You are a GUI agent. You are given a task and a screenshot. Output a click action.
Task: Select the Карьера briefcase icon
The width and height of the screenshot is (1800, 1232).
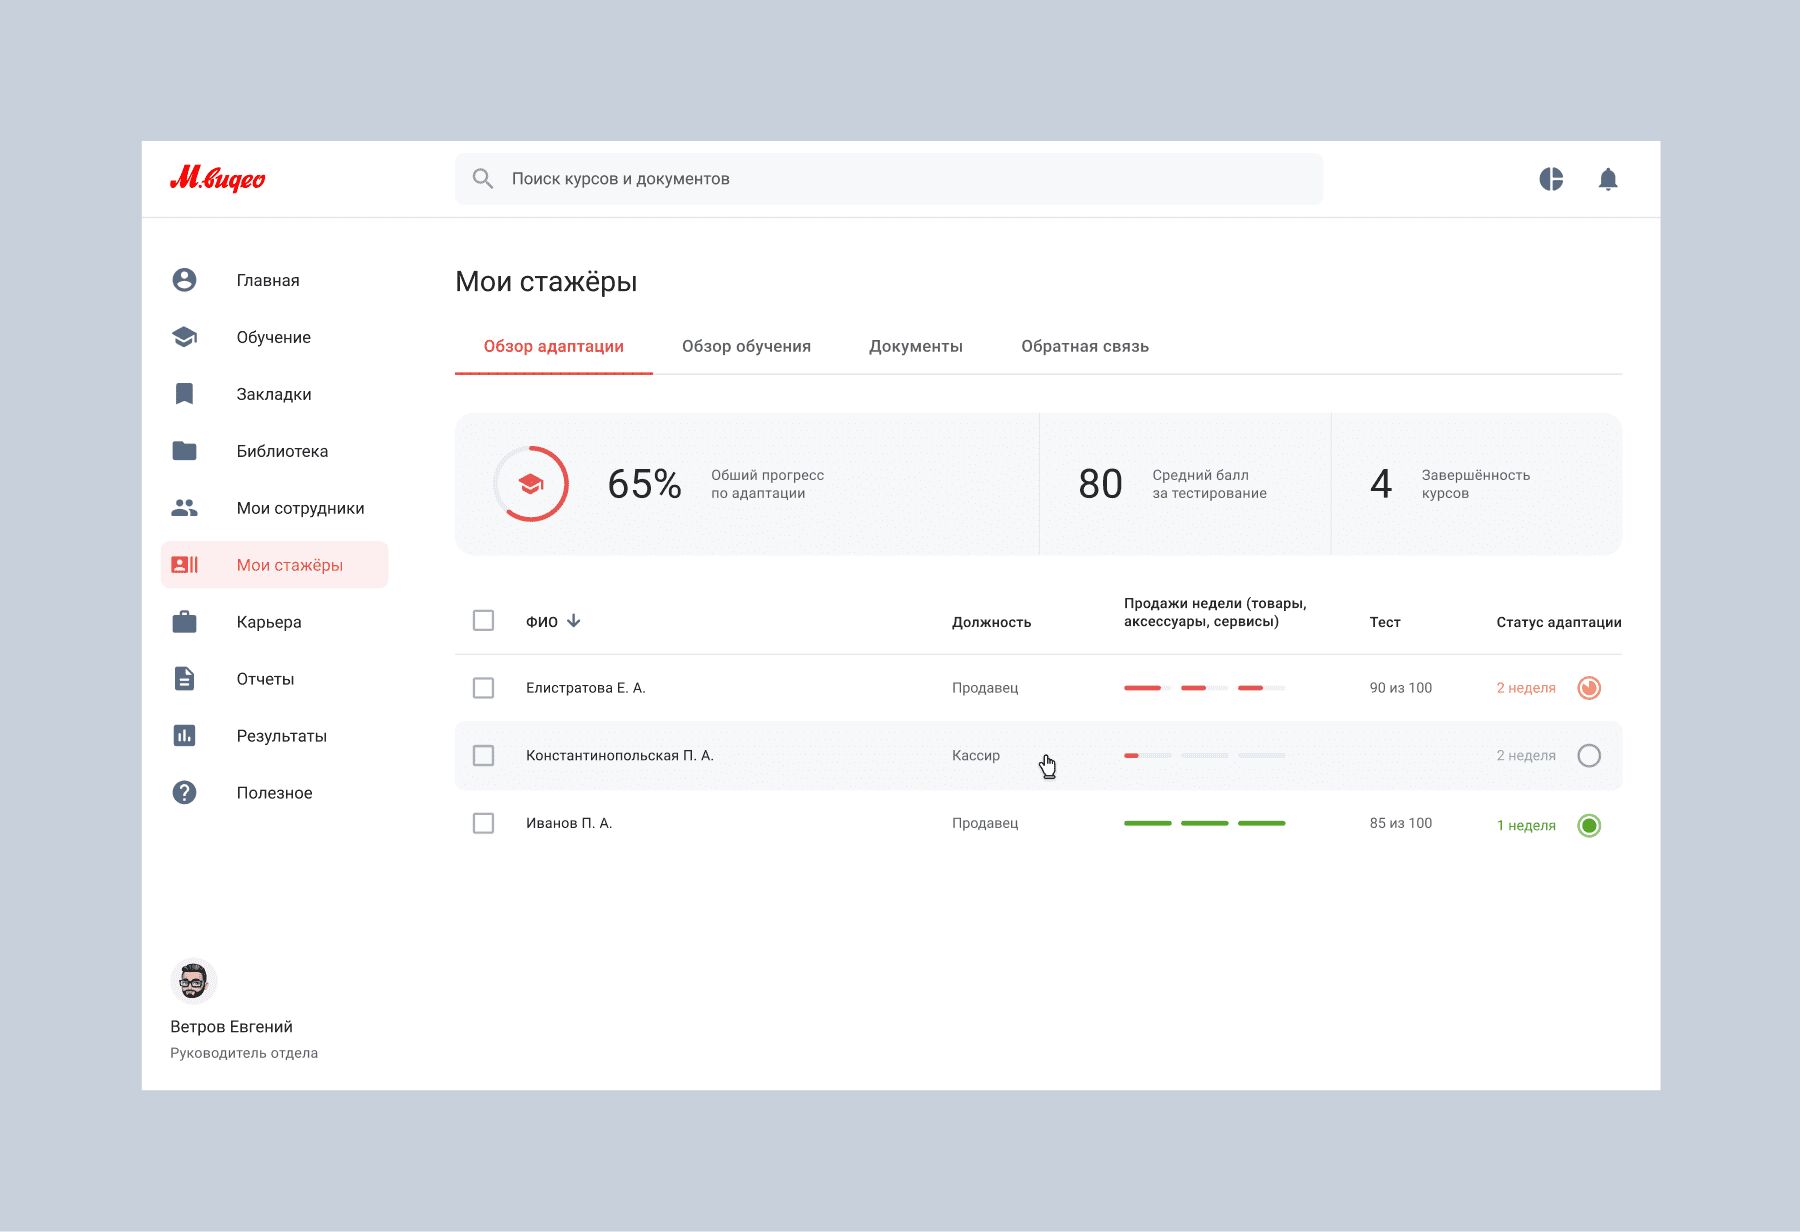184,622
